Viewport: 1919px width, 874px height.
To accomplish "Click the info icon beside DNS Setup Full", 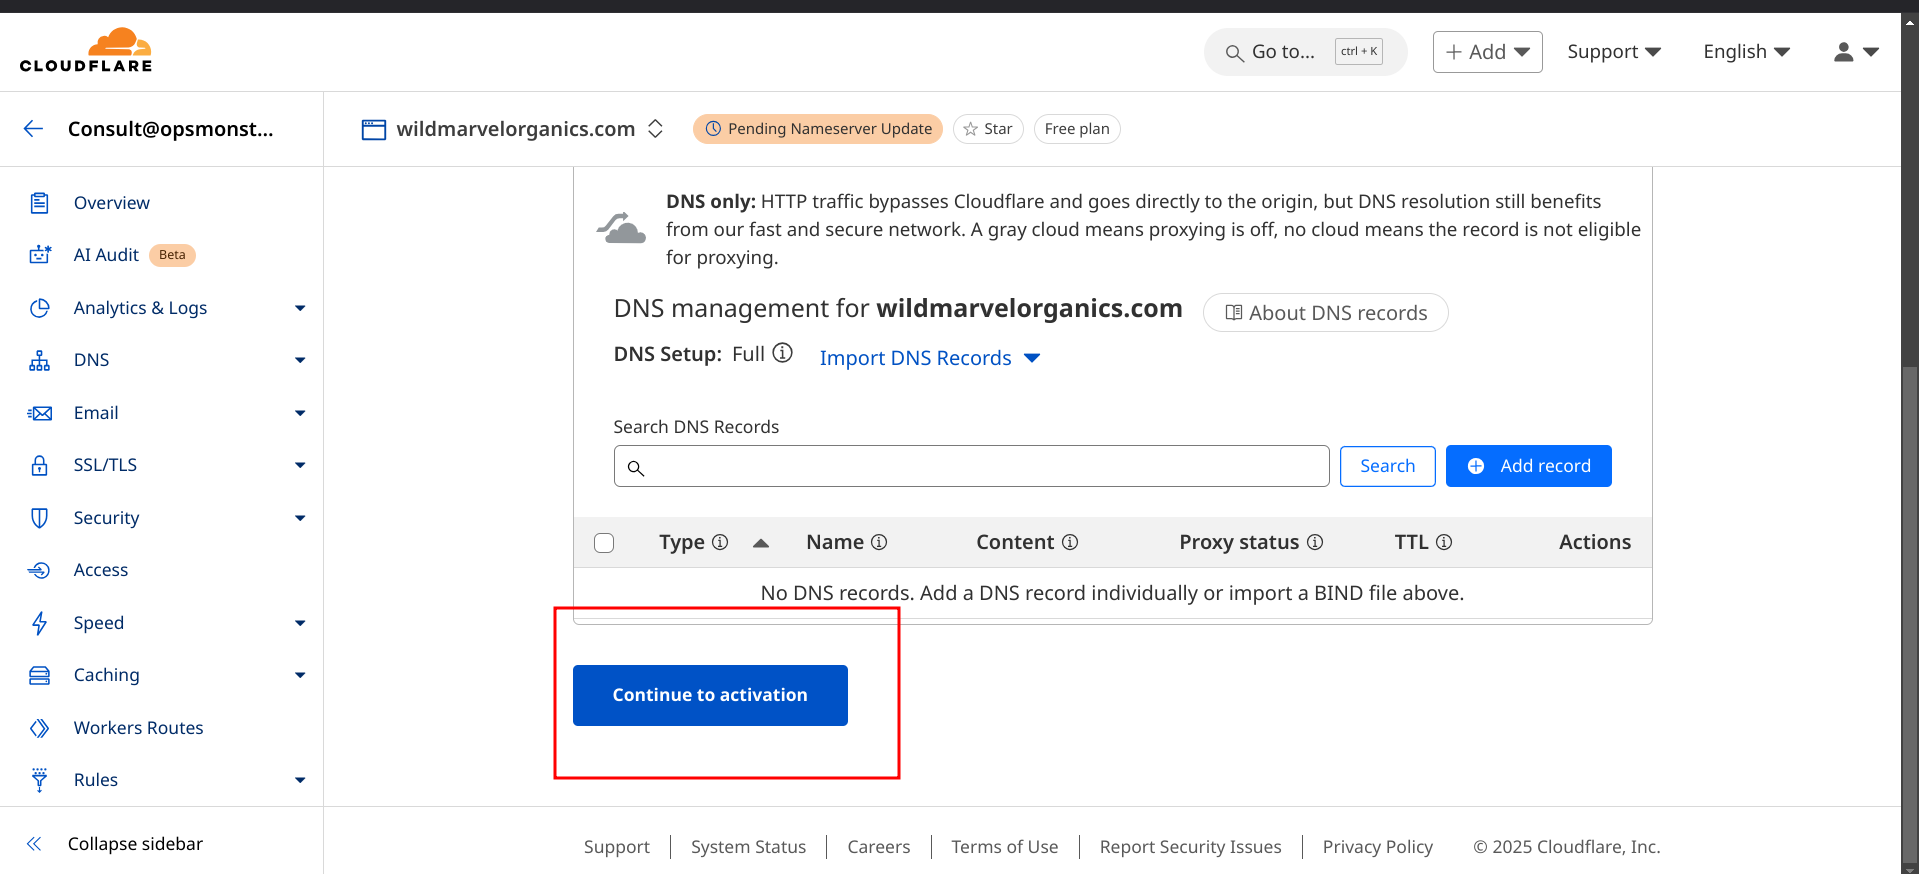I will tap(783, 353).
